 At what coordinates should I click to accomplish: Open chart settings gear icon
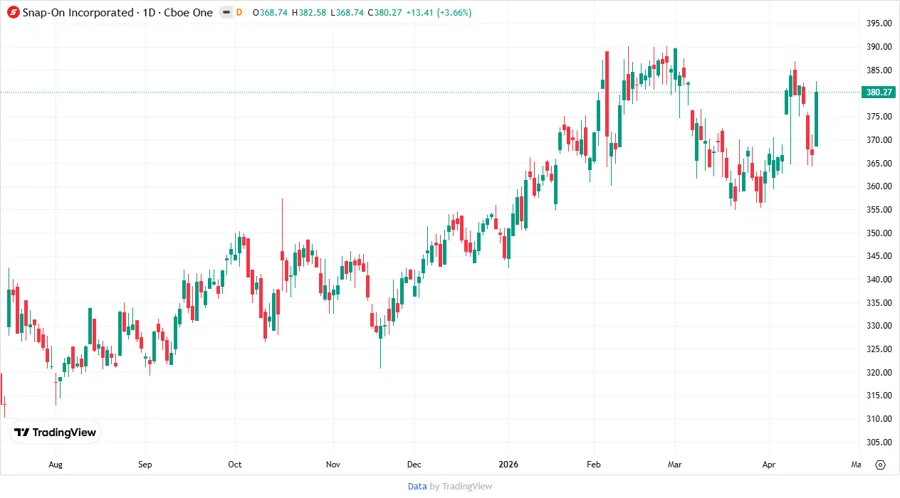coord(880,465)
